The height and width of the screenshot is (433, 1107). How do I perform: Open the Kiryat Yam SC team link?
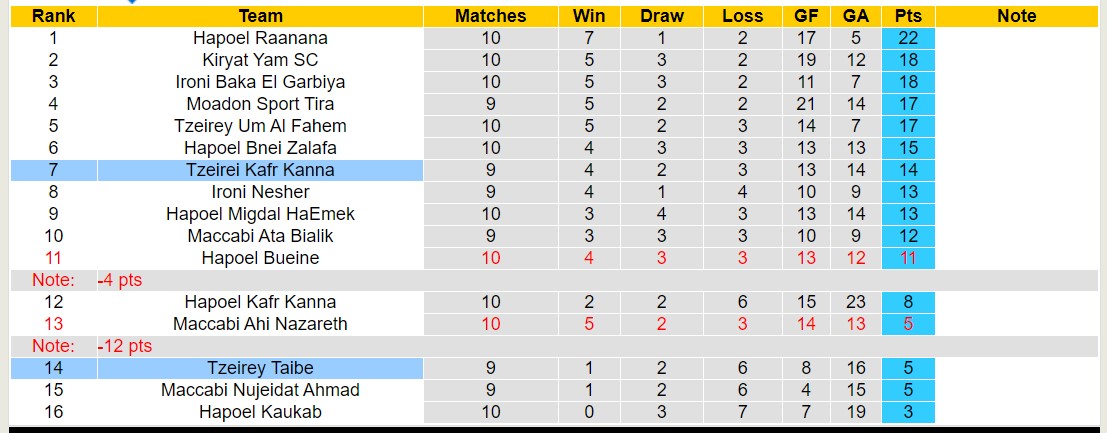(x=260, y=60)
